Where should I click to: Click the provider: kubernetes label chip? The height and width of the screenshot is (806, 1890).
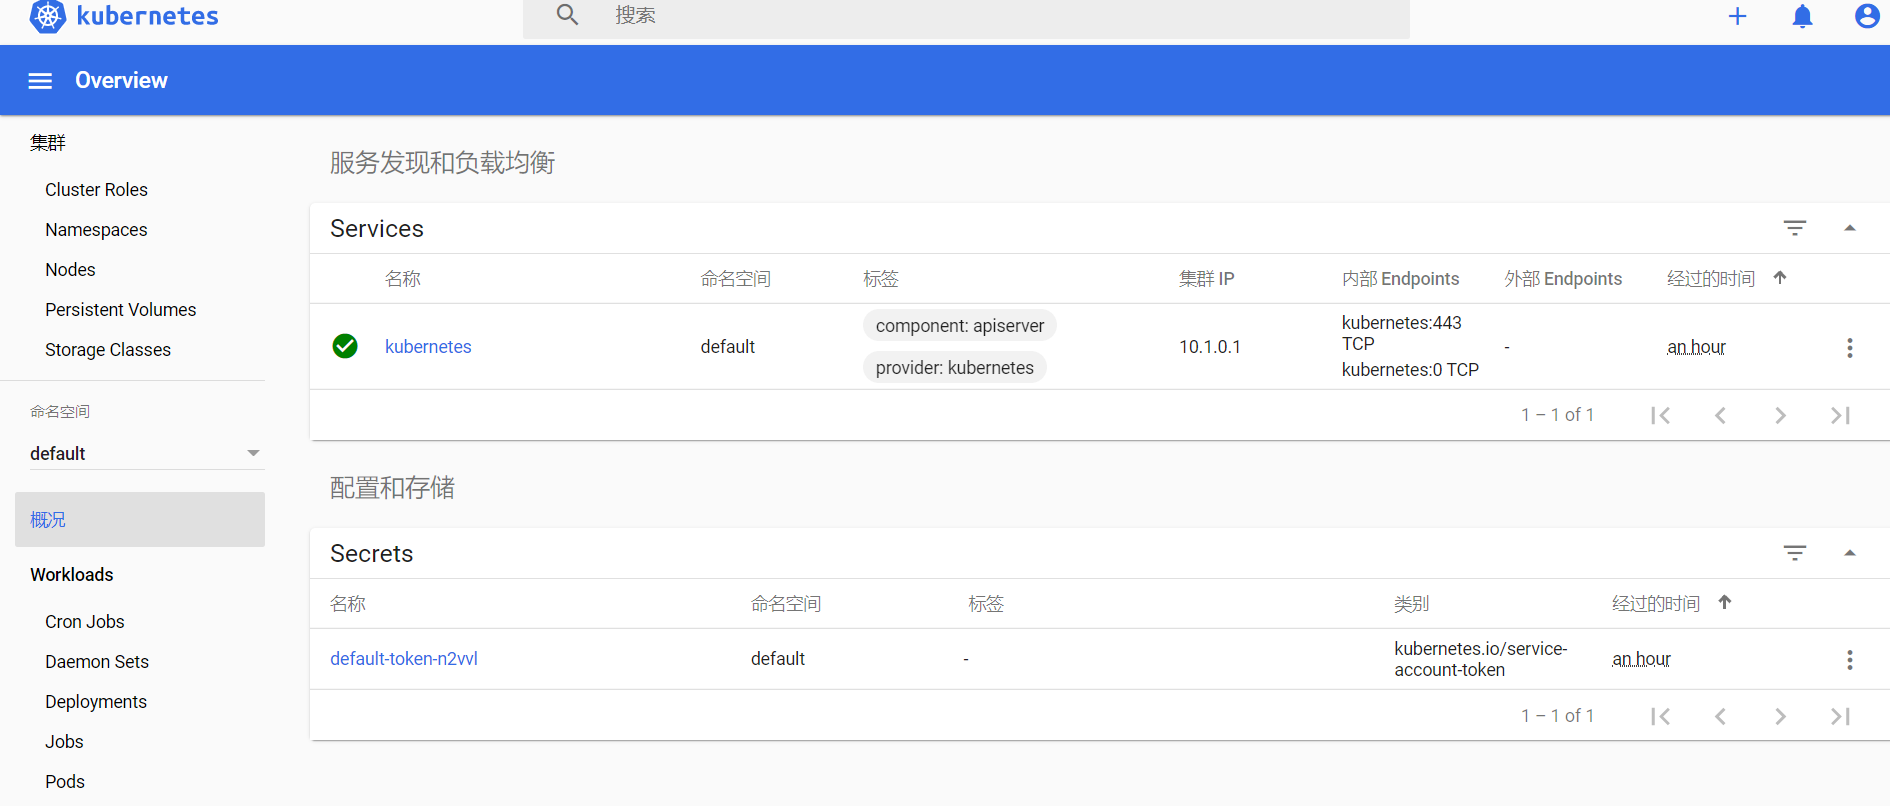pos(955,368)
